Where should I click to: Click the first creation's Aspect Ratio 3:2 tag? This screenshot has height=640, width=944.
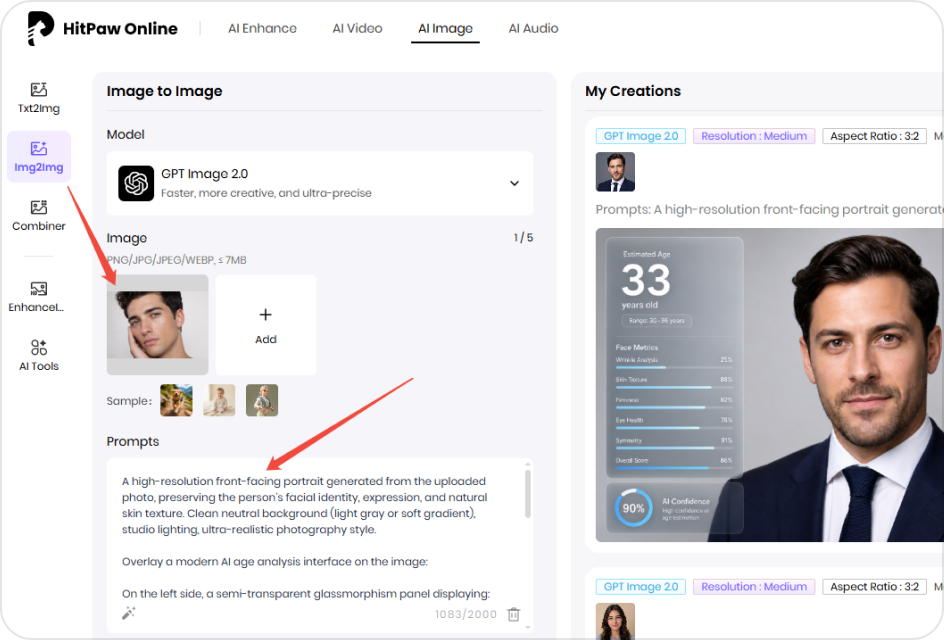point(874,136)
